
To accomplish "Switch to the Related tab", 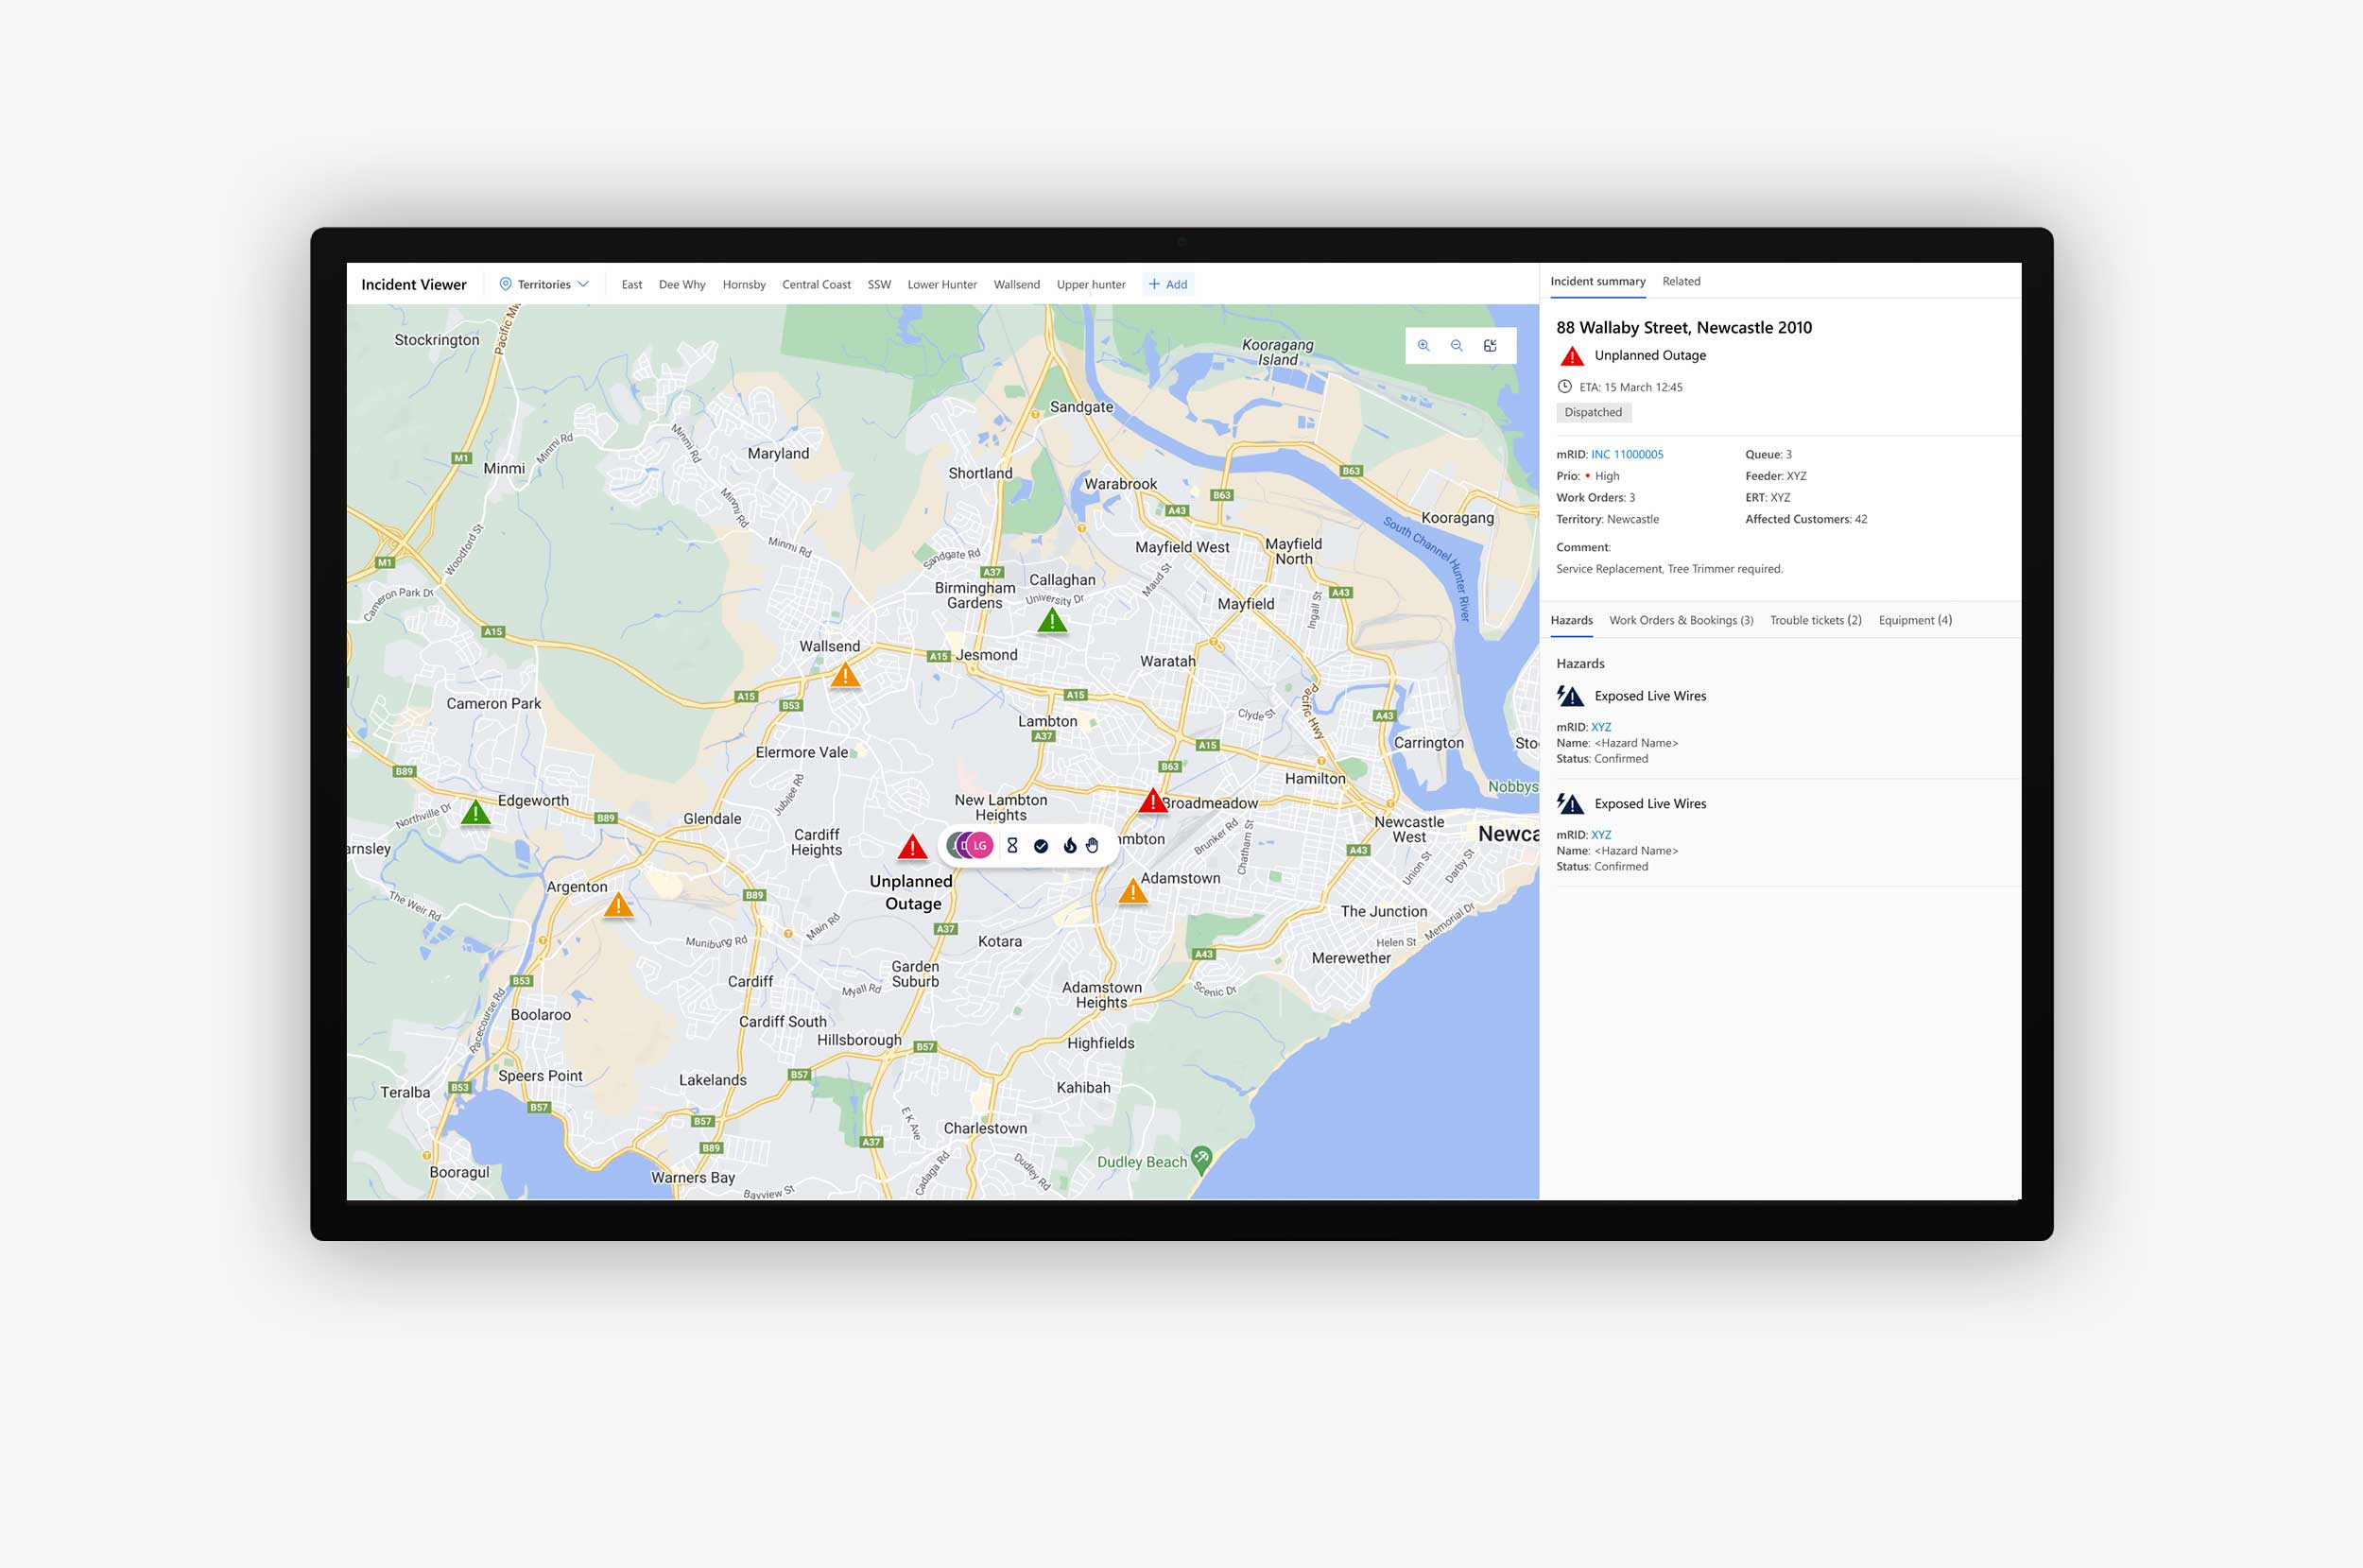I will tap(1681, 282).
